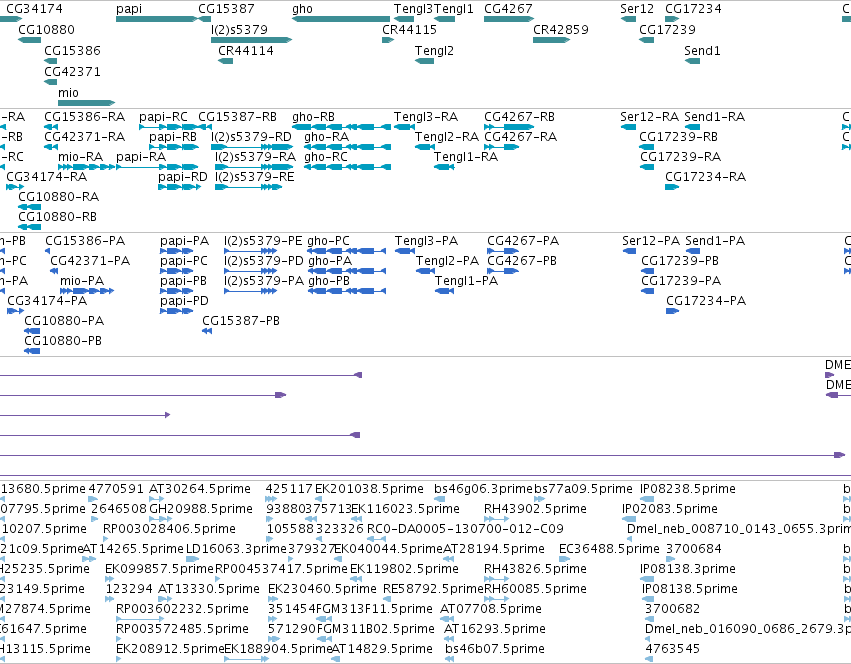Select the bs46b07.5prime EST label
Viewport: 851px width, 664px height.
tap(495, 649)
